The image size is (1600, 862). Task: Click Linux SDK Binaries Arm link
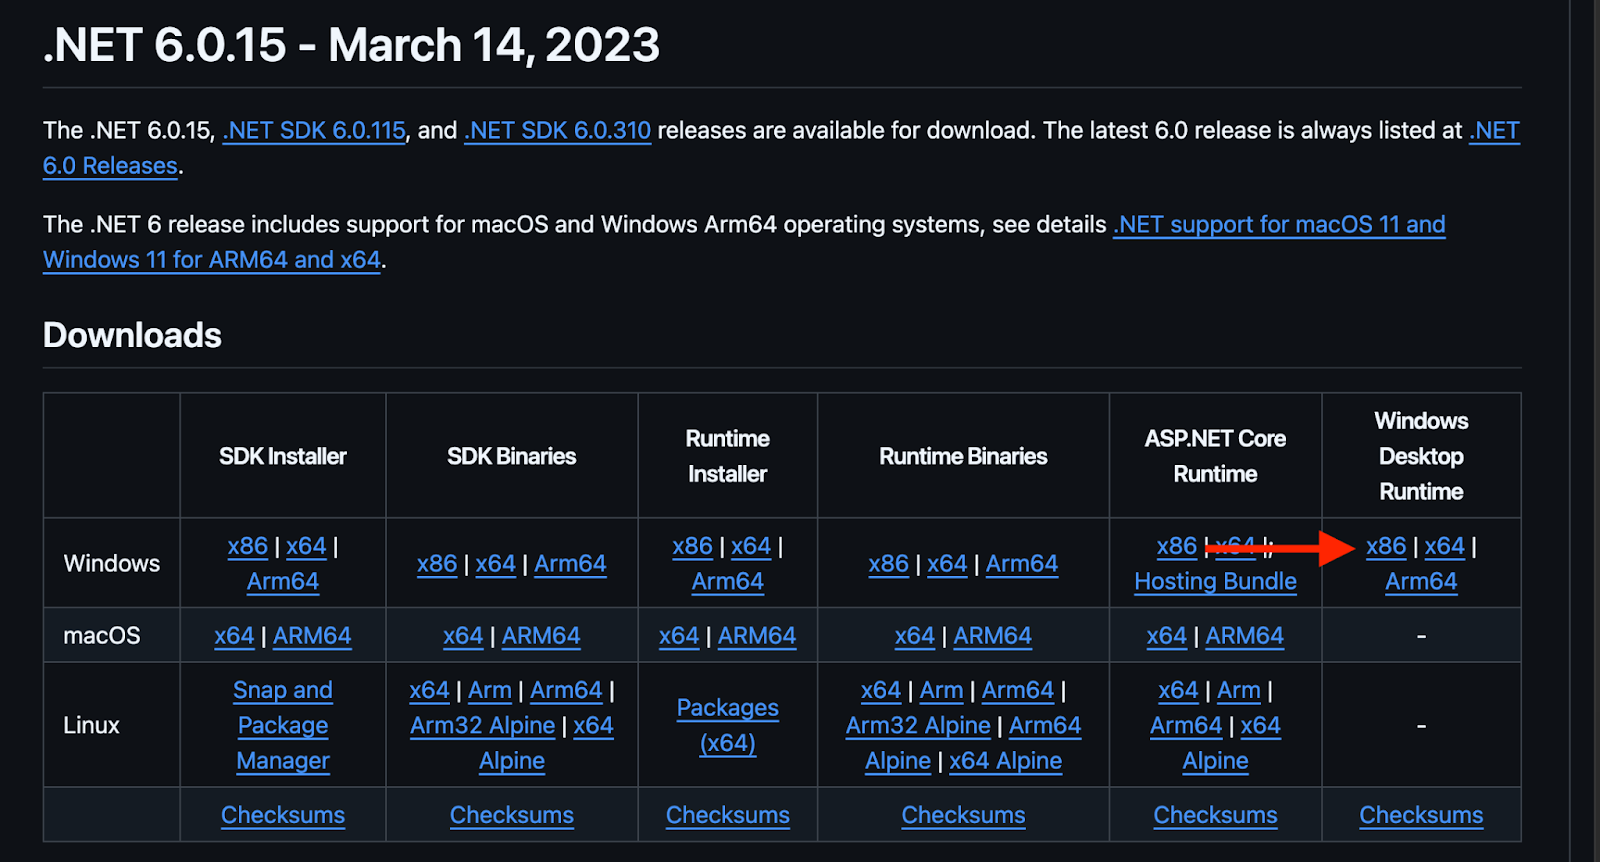tap(490, 690)
